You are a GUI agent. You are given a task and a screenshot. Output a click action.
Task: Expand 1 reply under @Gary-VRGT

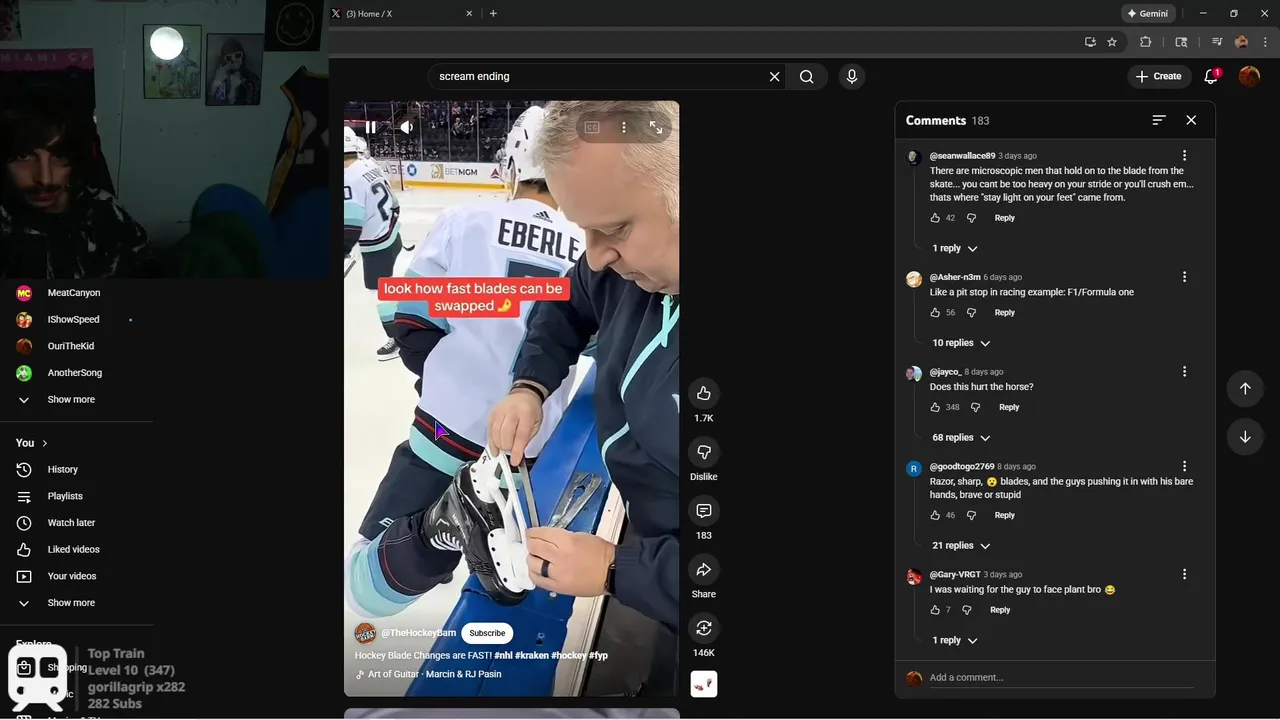tap(955, 640)
